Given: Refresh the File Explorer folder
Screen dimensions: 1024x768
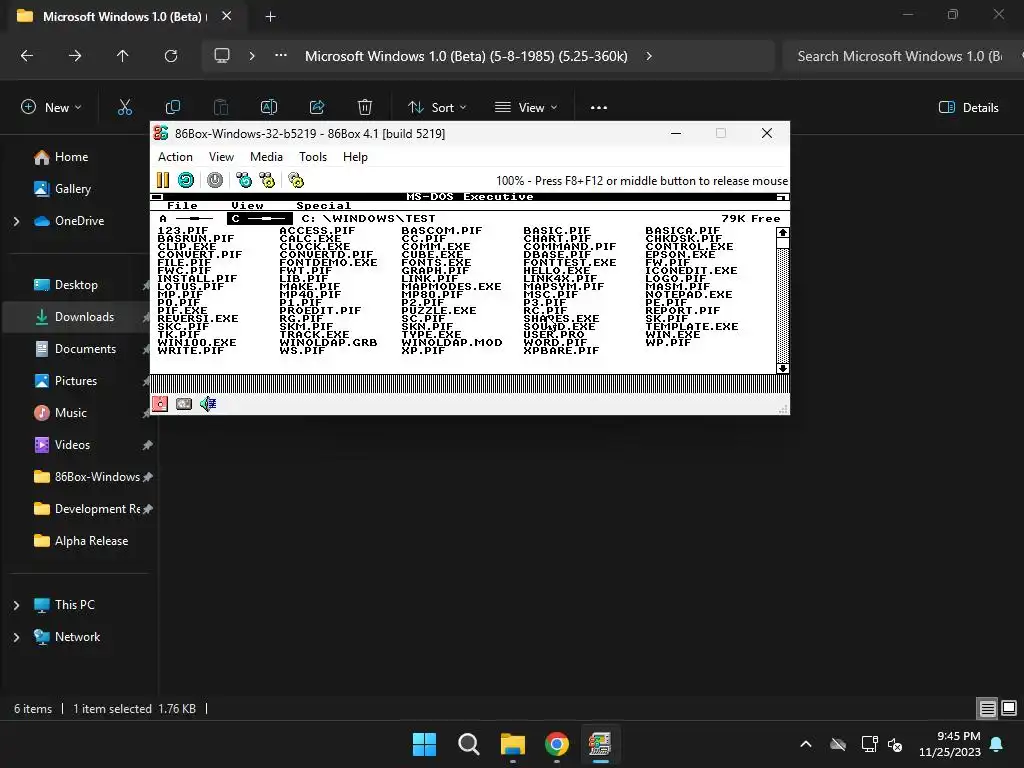Looking at the screenshot, I should click(171, 56).
